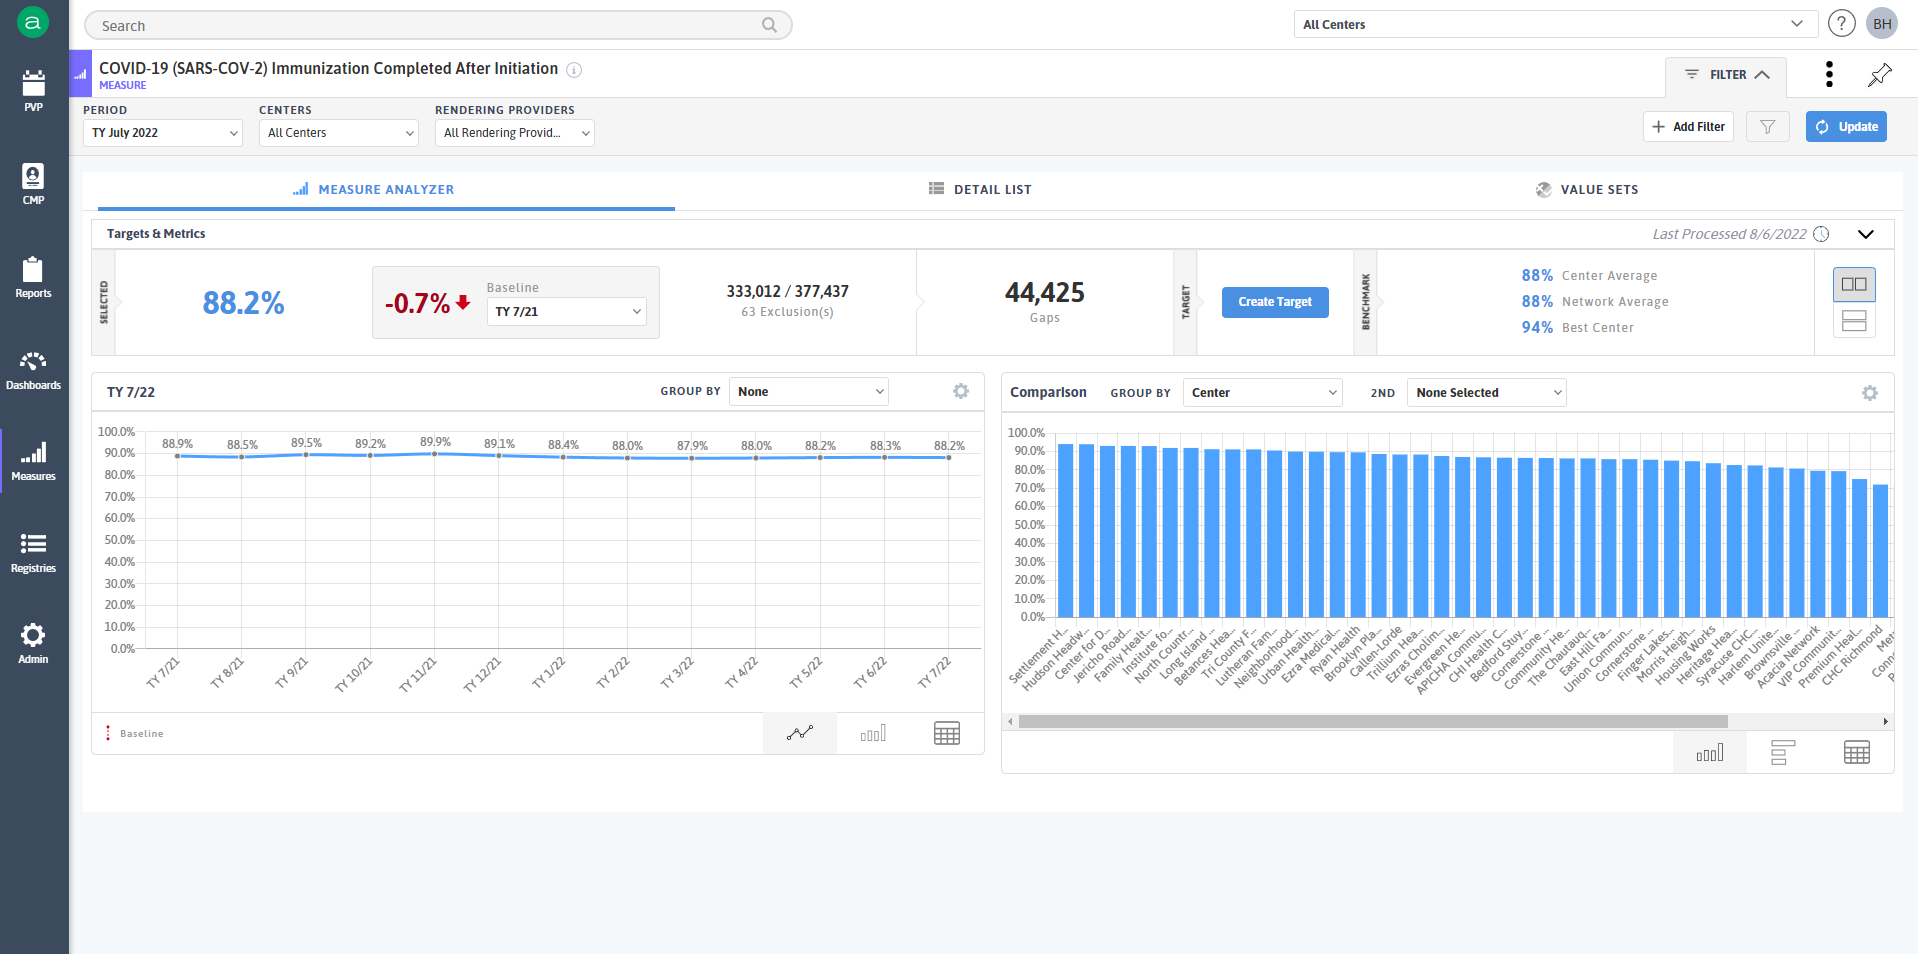Select side-by-side layout toggle
The image size is (1918, 954).
tap(1854, 284)
